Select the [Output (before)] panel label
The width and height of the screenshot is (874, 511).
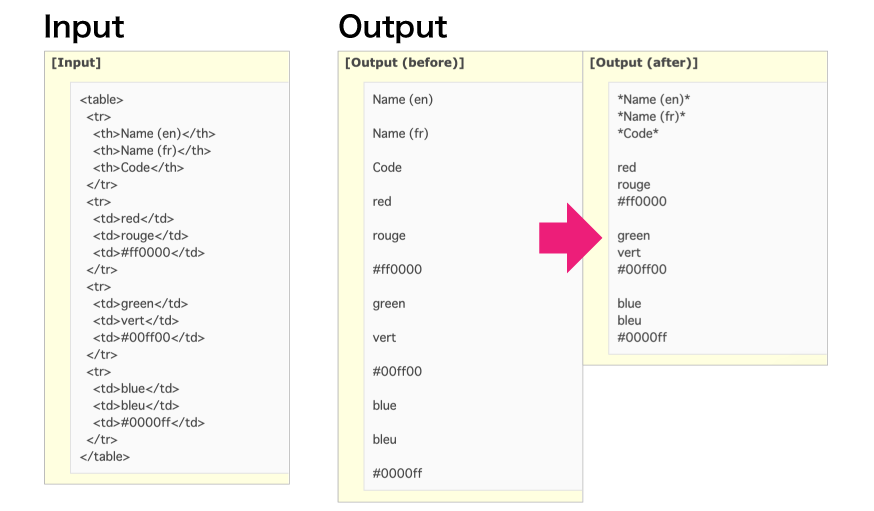coord(405,62)
